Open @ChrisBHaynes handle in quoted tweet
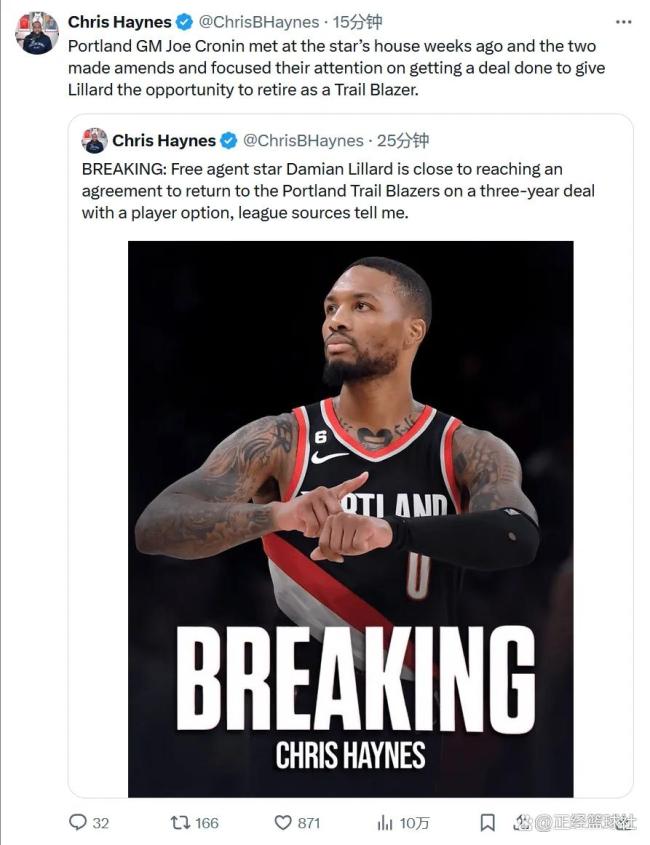The width and height of the screenshot is (650, 845). coord(303,141)
